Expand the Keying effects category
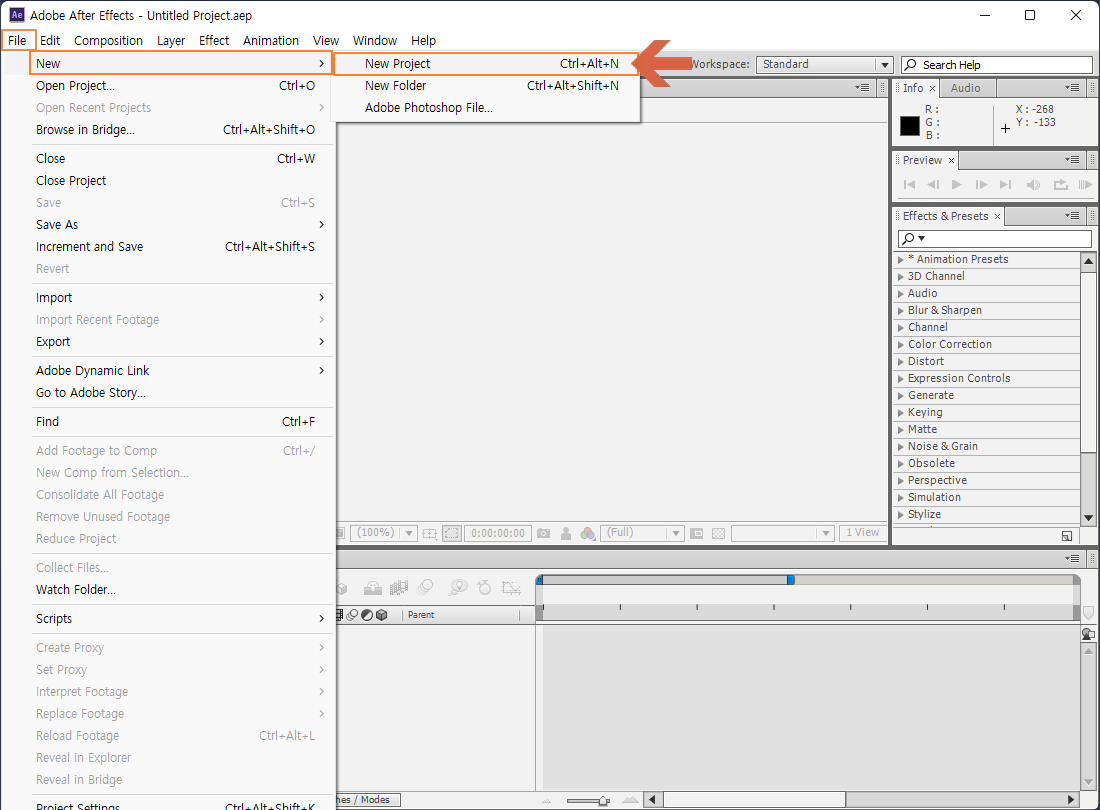1100x810 pixels. coord(901,412)
